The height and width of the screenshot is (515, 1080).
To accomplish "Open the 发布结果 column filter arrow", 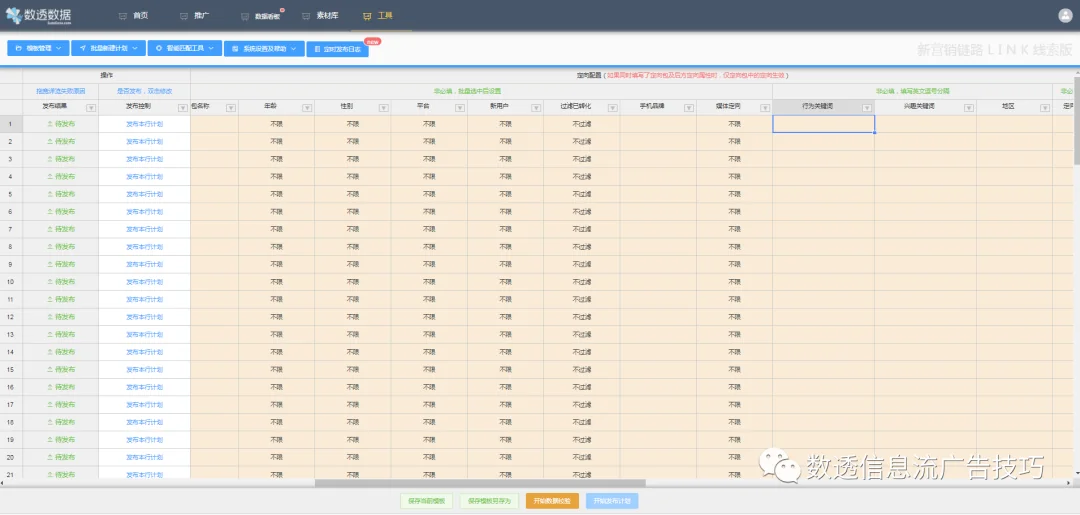I will point(91,107).
